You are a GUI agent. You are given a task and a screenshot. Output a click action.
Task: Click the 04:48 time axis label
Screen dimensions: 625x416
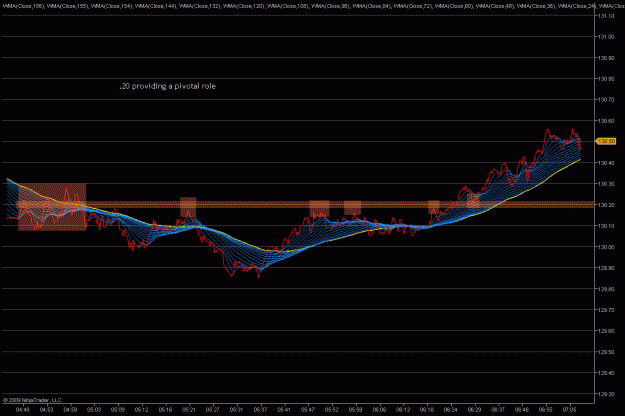(x=23, y=410)
